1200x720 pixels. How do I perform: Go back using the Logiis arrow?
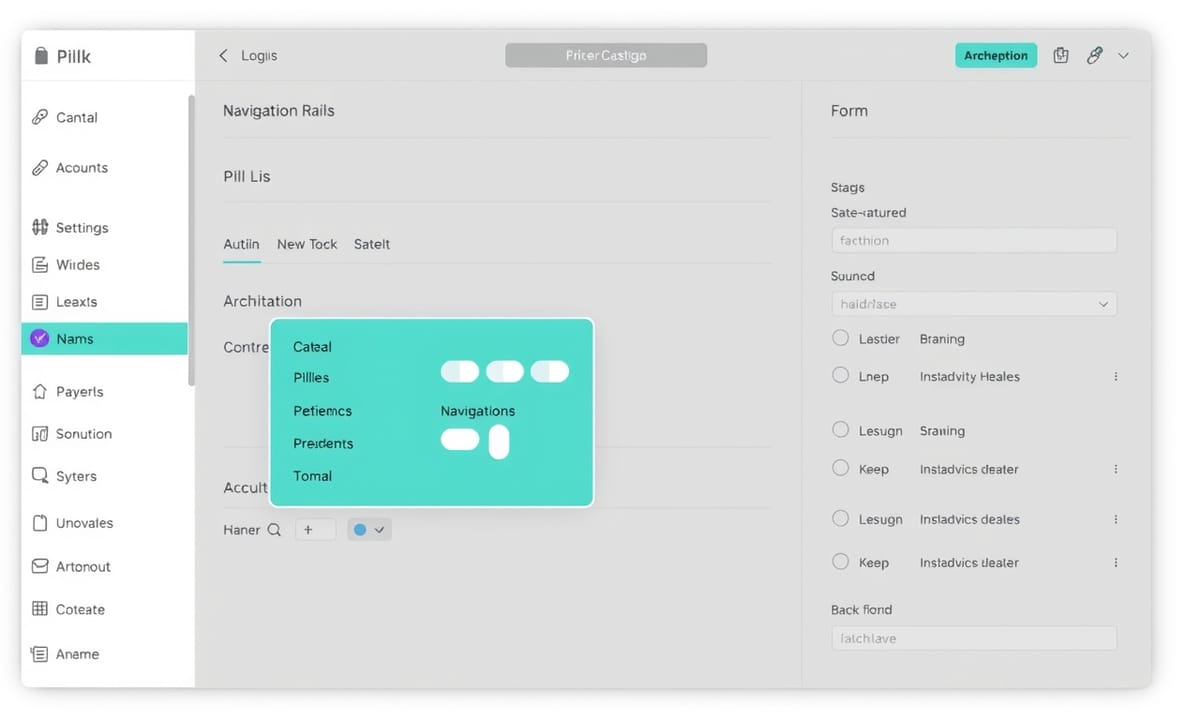point(224,56)
